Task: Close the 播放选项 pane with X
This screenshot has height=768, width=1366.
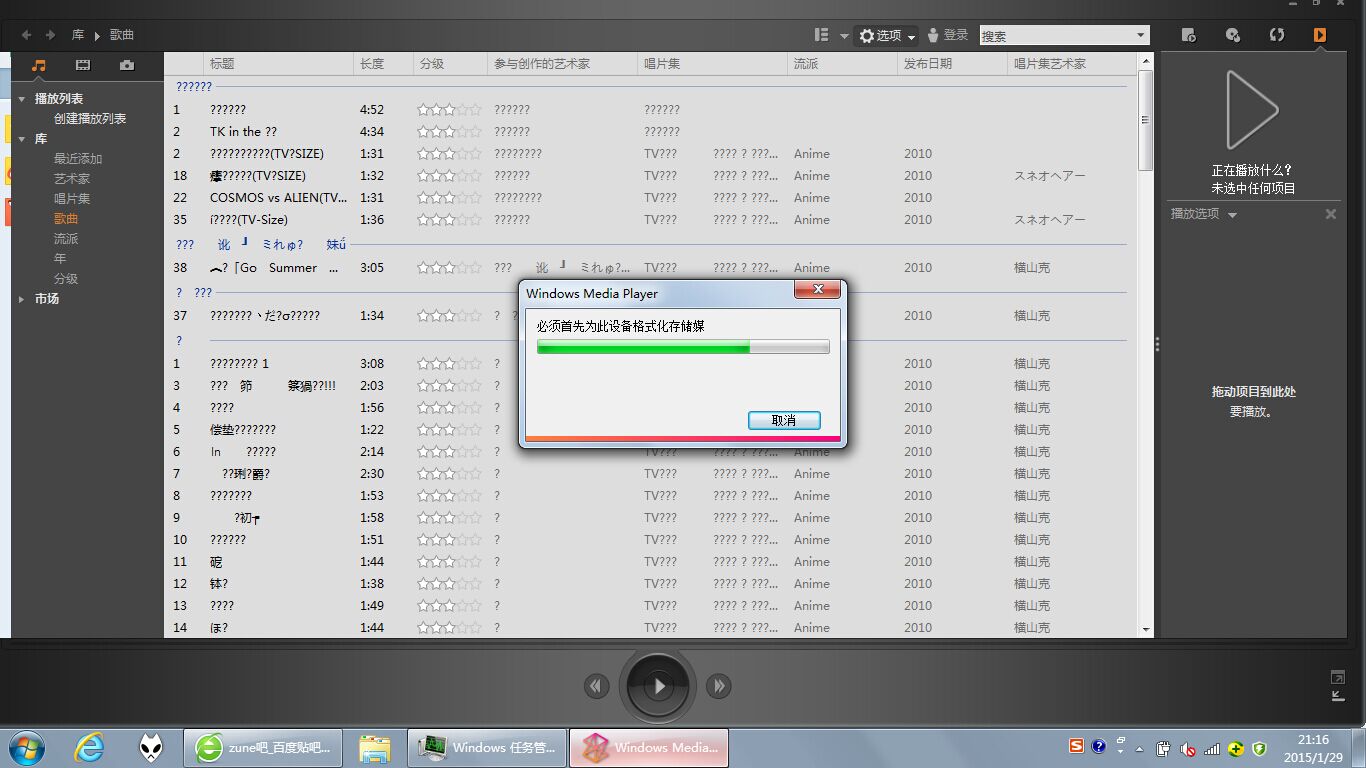Action: 1331,214
